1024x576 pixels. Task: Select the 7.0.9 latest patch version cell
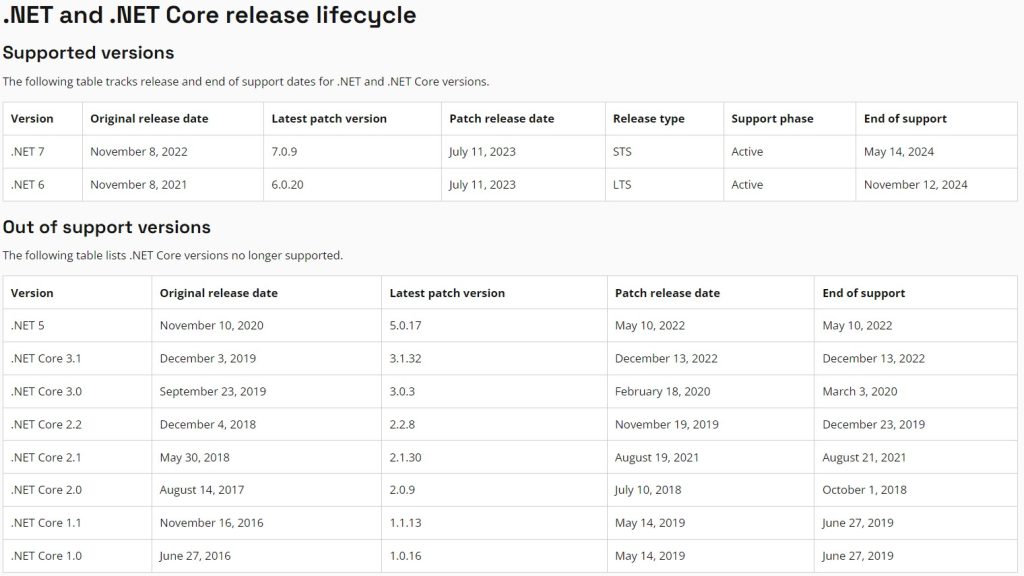click(287, 152)
